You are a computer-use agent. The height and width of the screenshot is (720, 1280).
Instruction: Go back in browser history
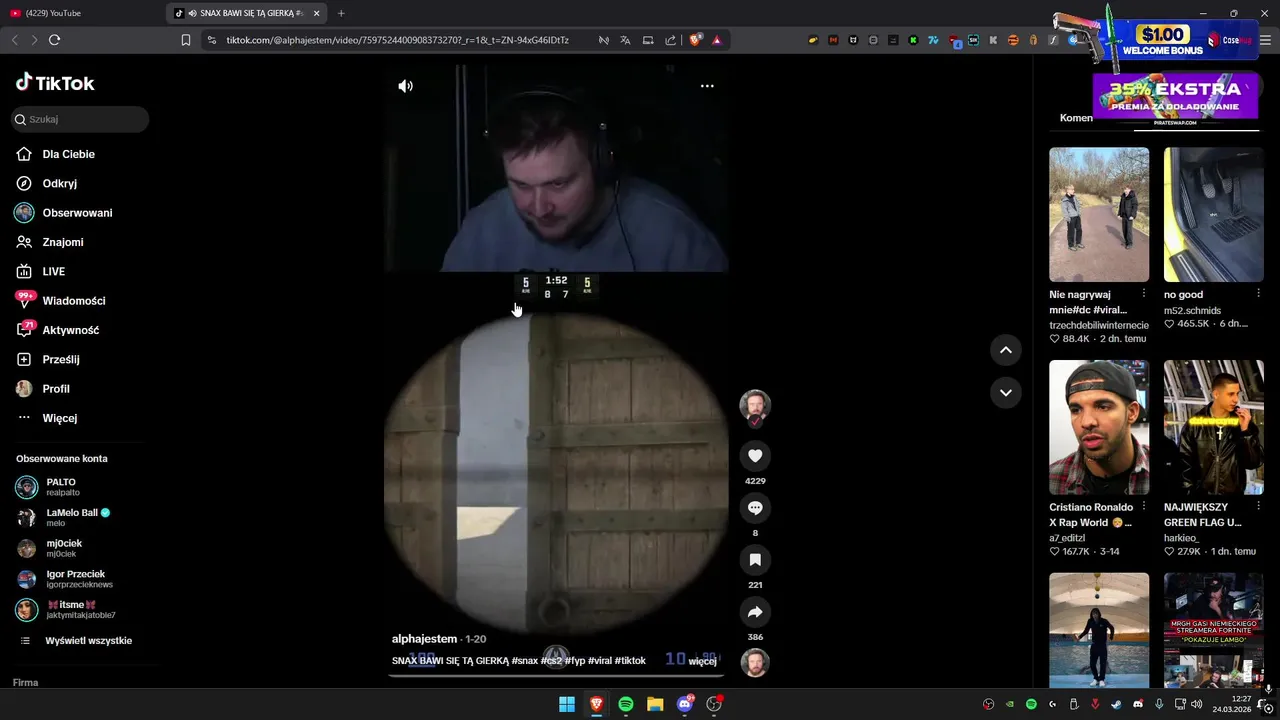[14, 40]
